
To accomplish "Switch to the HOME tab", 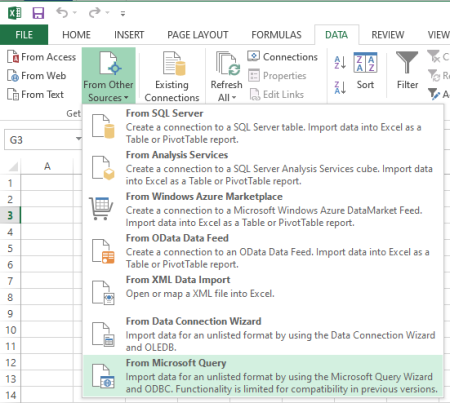I will 76,35.
